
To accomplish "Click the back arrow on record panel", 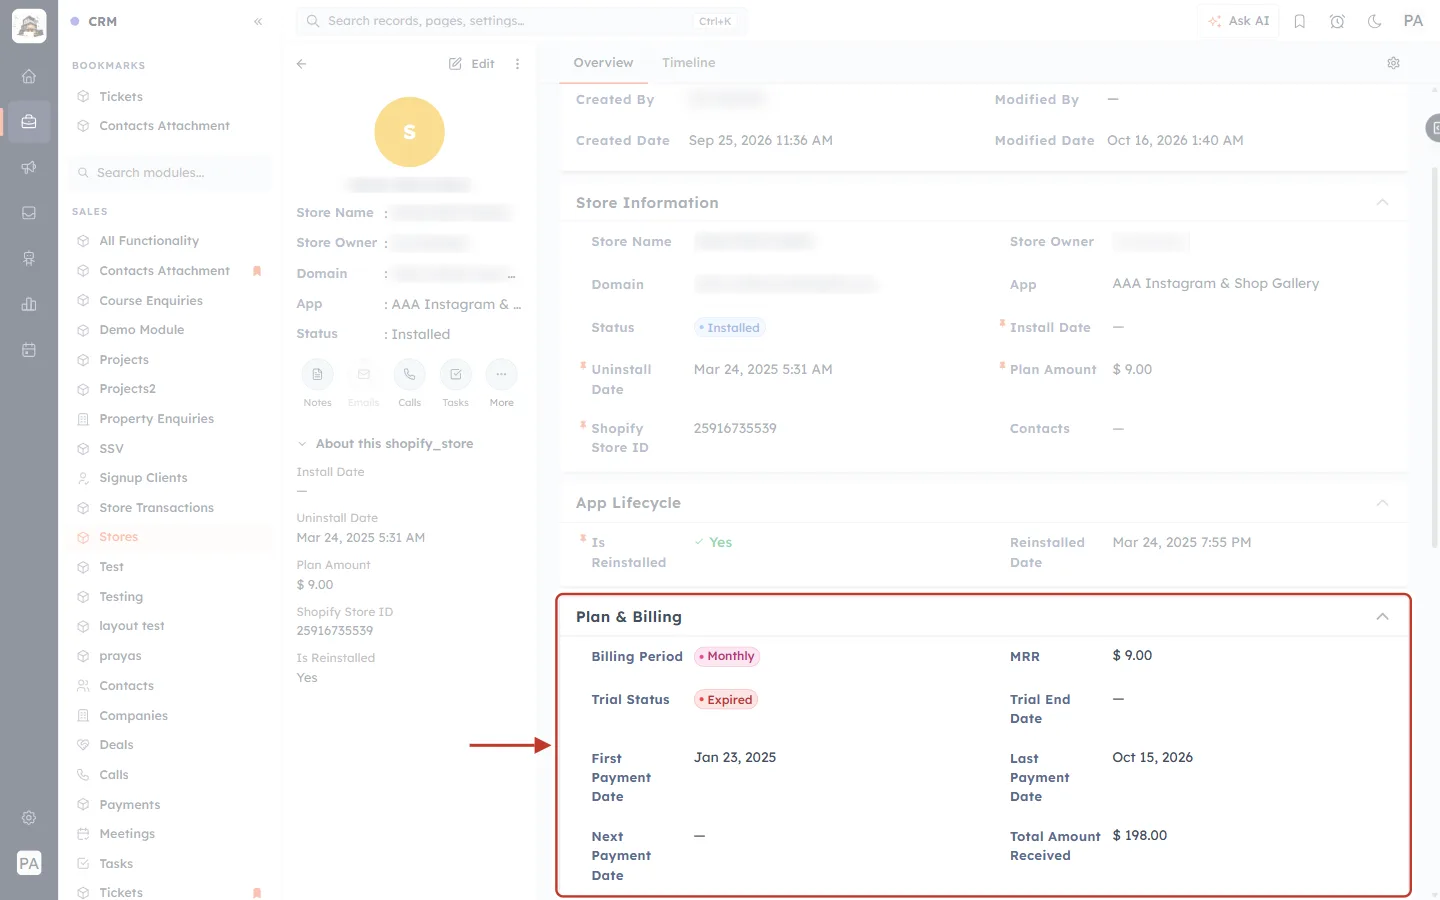I will coord(301,63).
